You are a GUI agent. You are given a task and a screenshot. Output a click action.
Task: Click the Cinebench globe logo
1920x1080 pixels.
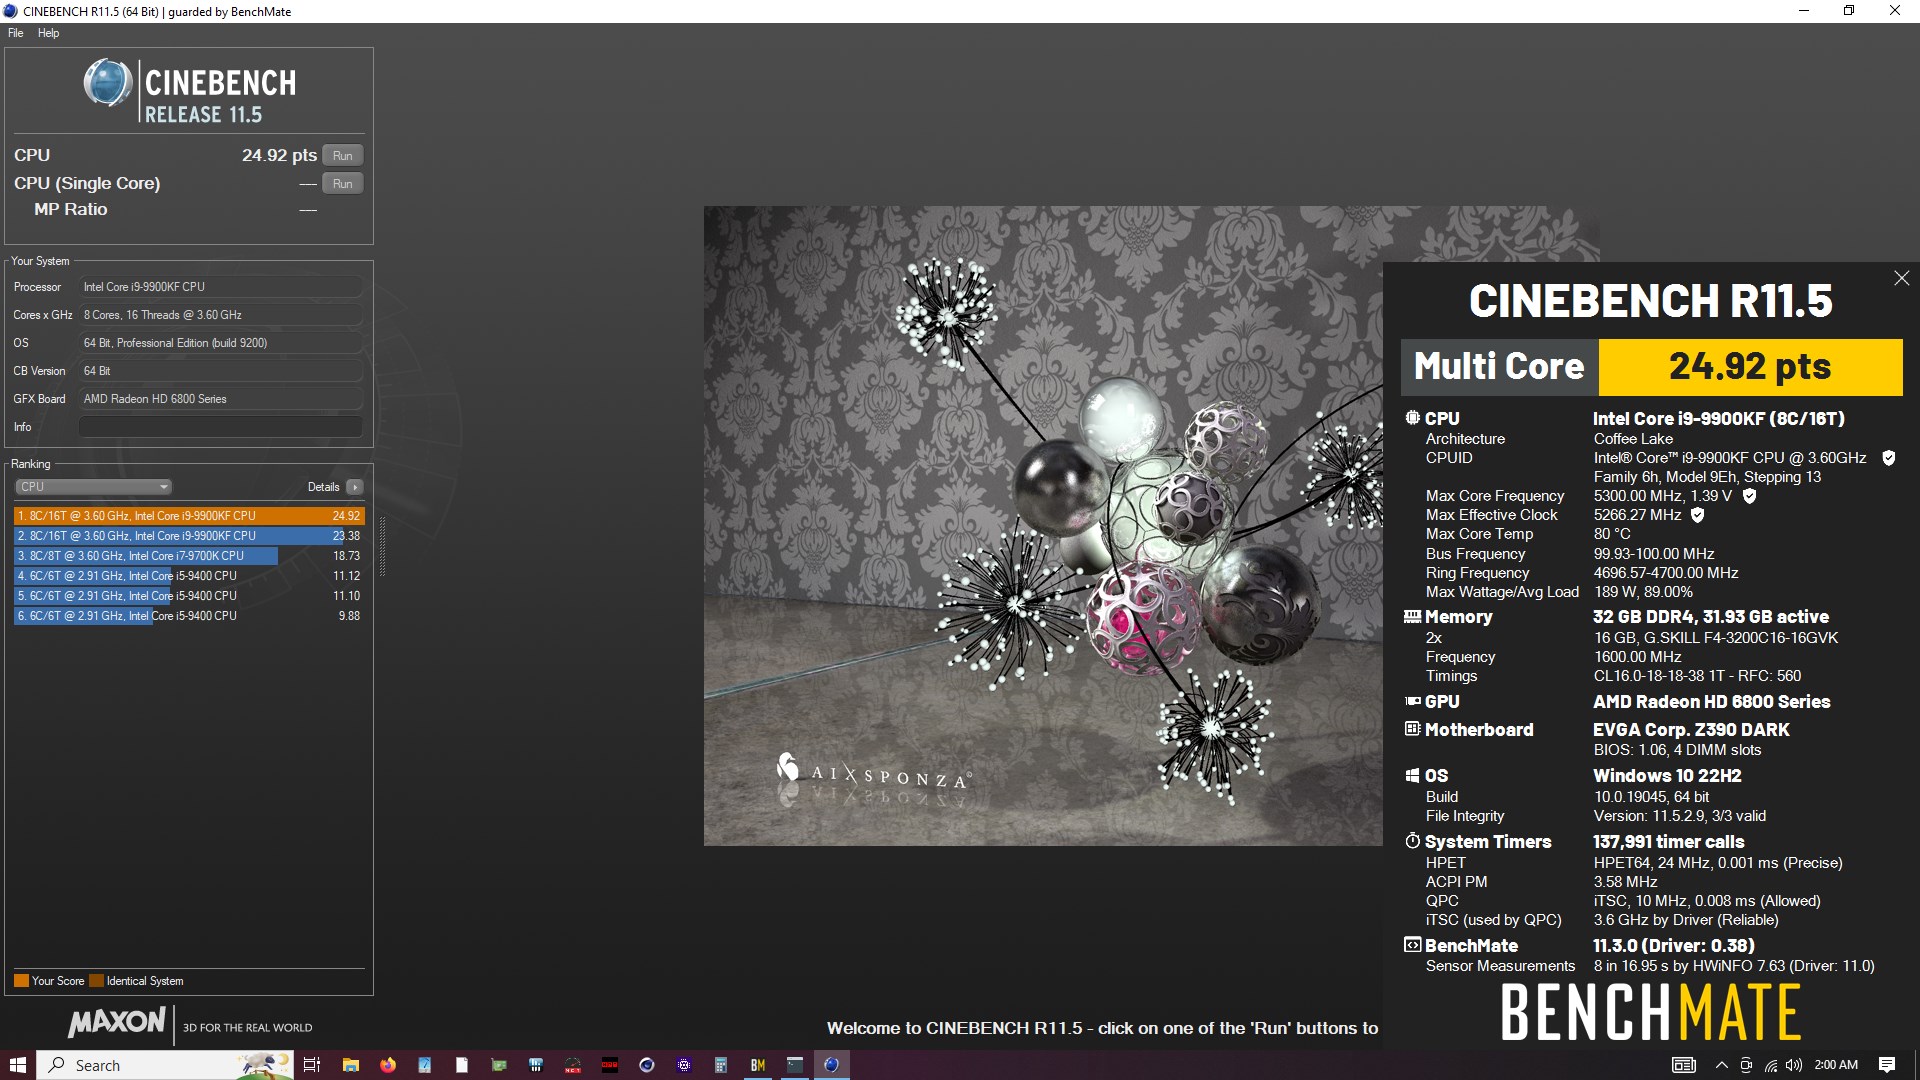pyautogui.click(x=107, y=83)
